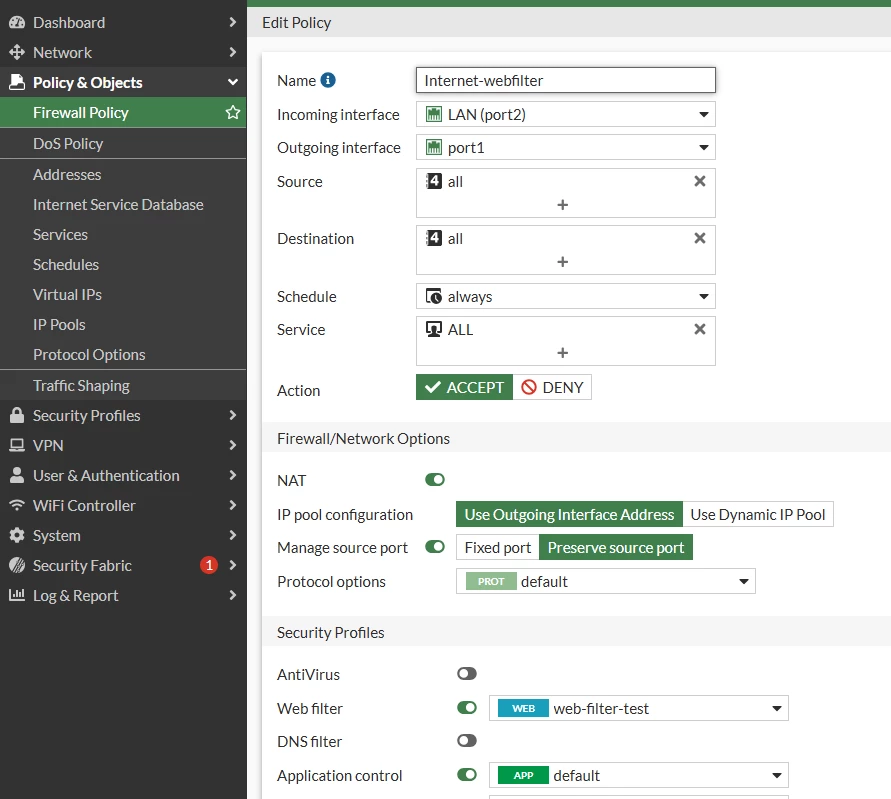The height and width of the screenshot is (799, 891).
Task: Click the Log & Report chart icon
Action: pos(17,595)
